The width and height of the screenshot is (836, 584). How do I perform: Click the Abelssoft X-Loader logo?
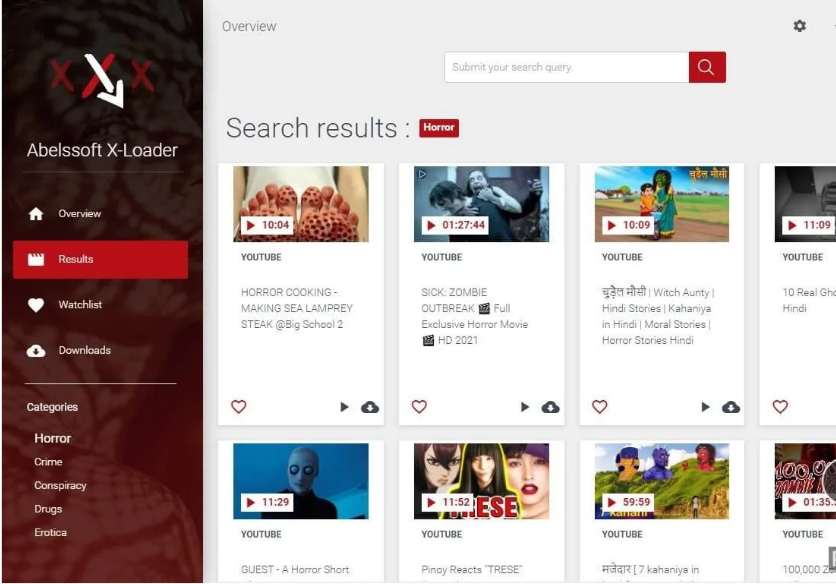tap(102, 80)
